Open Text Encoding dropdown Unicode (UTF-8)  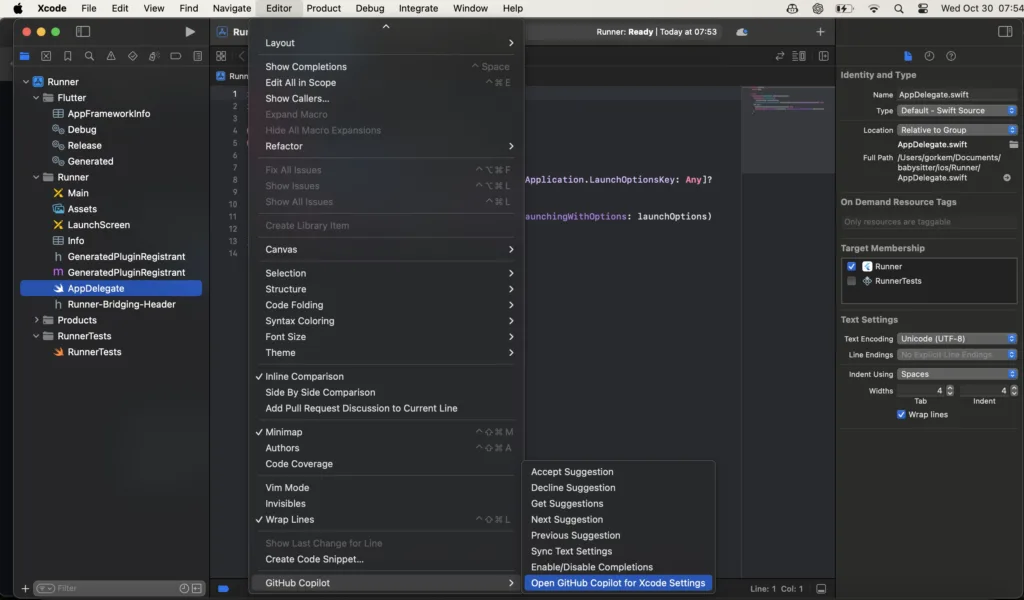(957, 339)
